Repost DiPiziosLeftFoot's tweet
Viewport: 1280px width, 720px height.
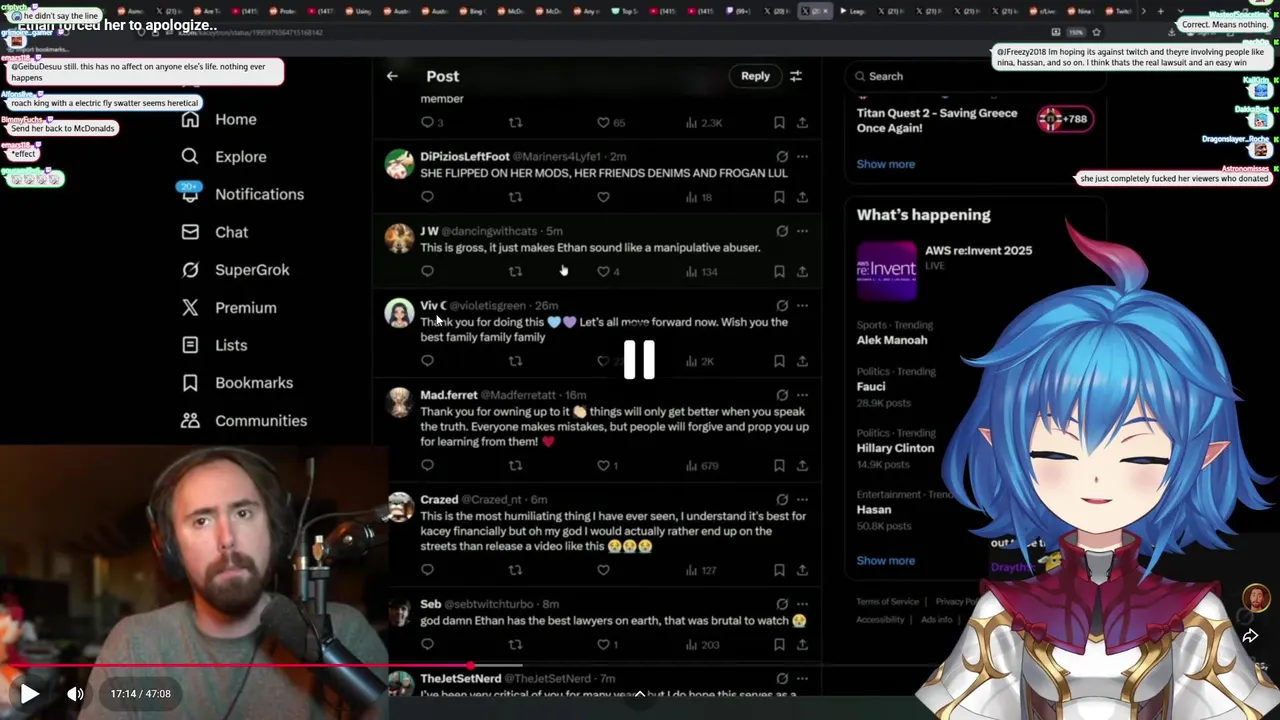click(515, 197)
